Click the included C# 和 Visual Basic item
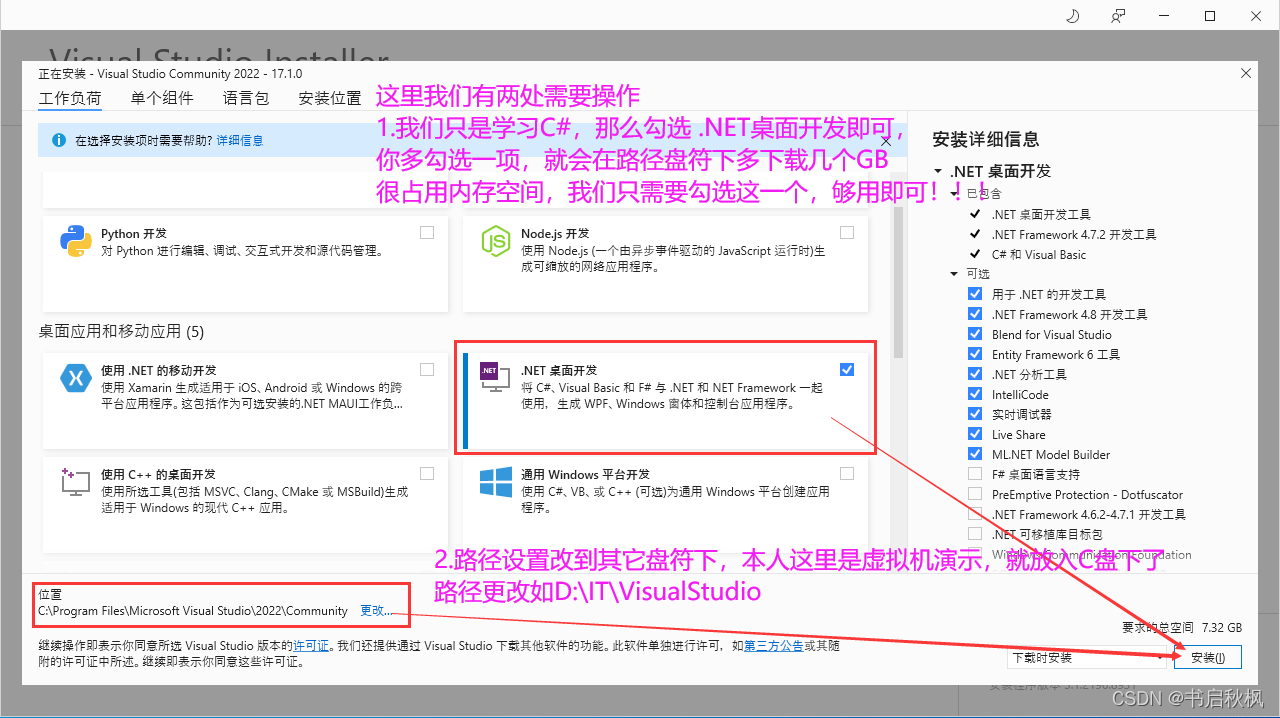 (1039, 254)
